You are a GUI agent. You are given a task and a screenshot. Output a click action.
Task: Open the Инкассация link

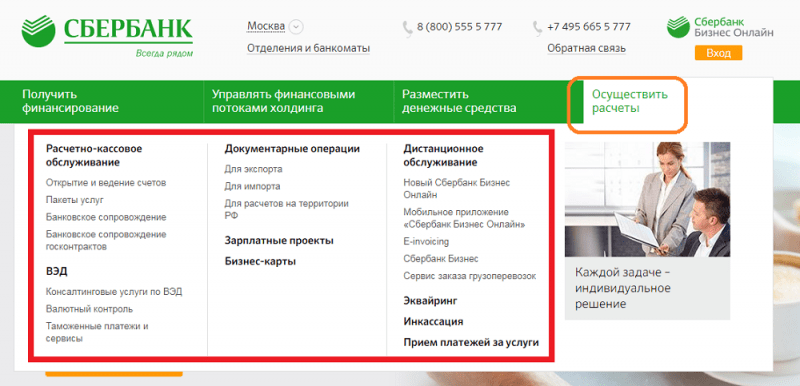tap(433, 322)
